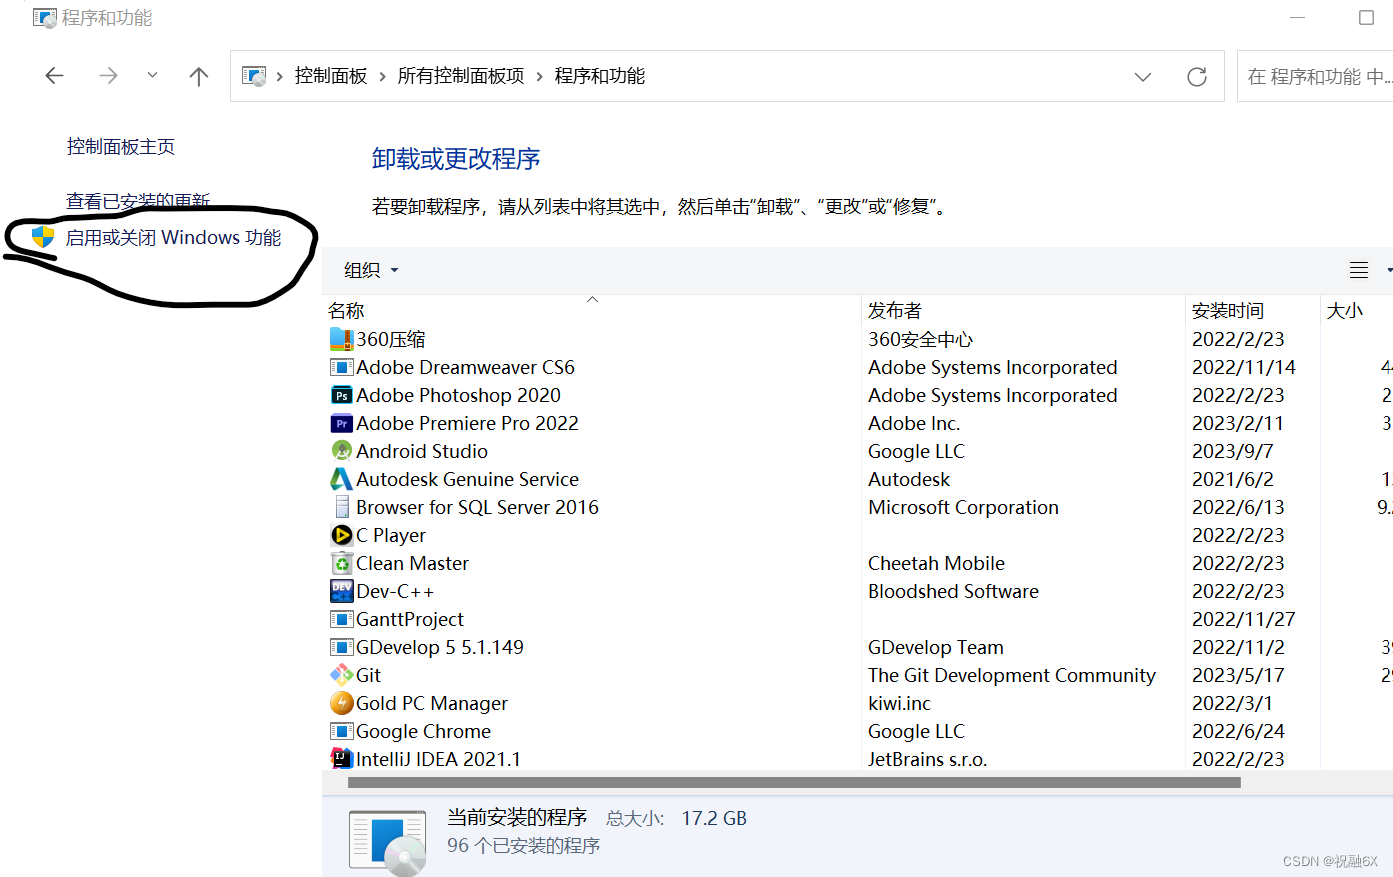
Task: Click the GDevelop 5 icon
Action: 342,647
